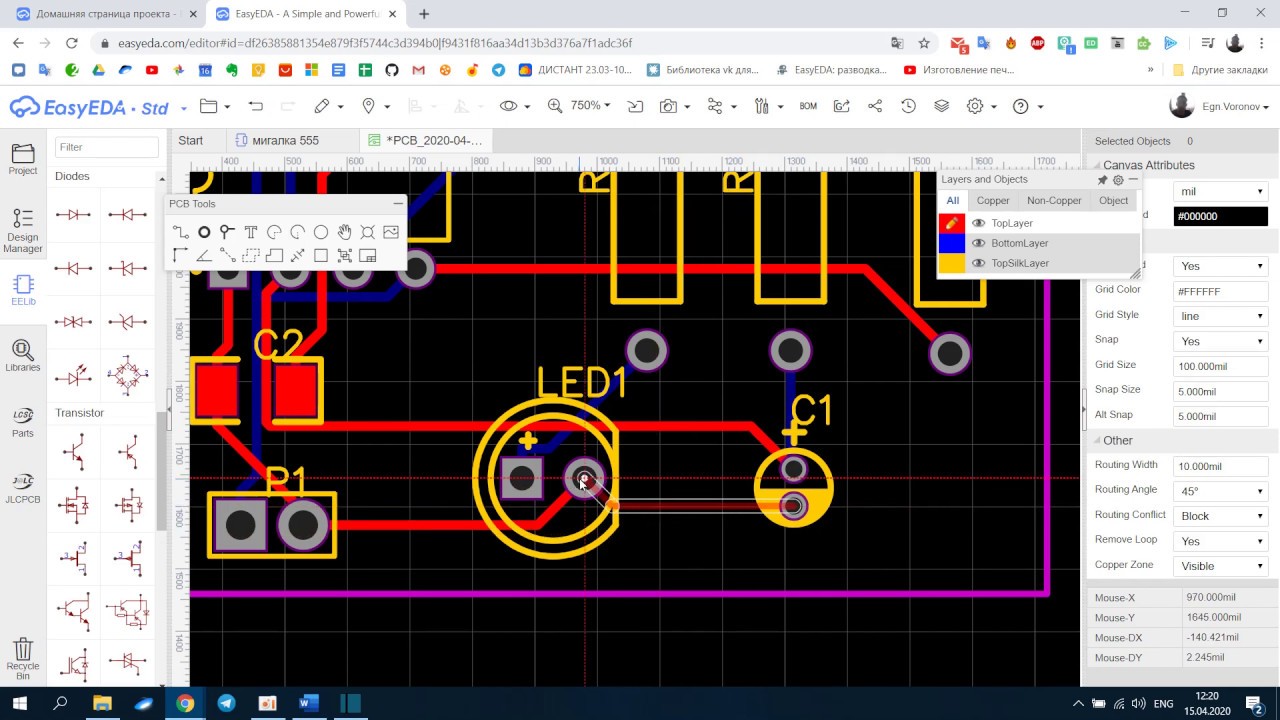The width and height of the screenshot is (1280, 720).
Task: Pick the Image insert tool in PCB Tools
Action: (x=391, y=232)
